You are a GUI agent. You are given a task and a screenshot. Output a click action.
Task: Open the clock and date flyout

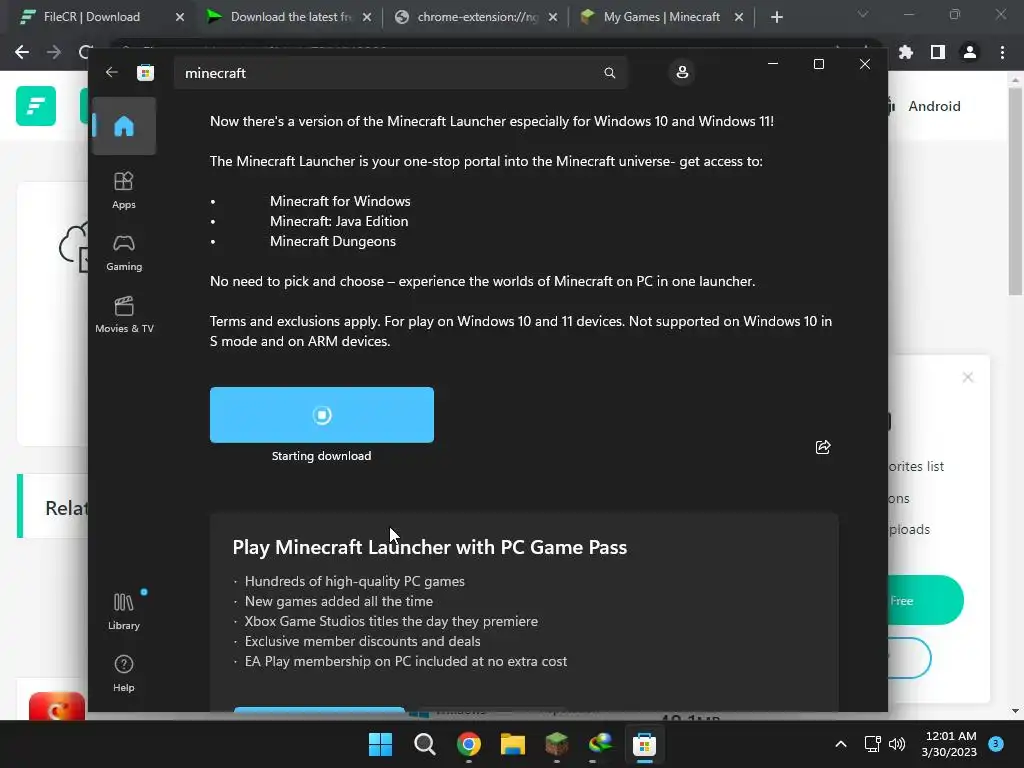(x=949, y=744)
